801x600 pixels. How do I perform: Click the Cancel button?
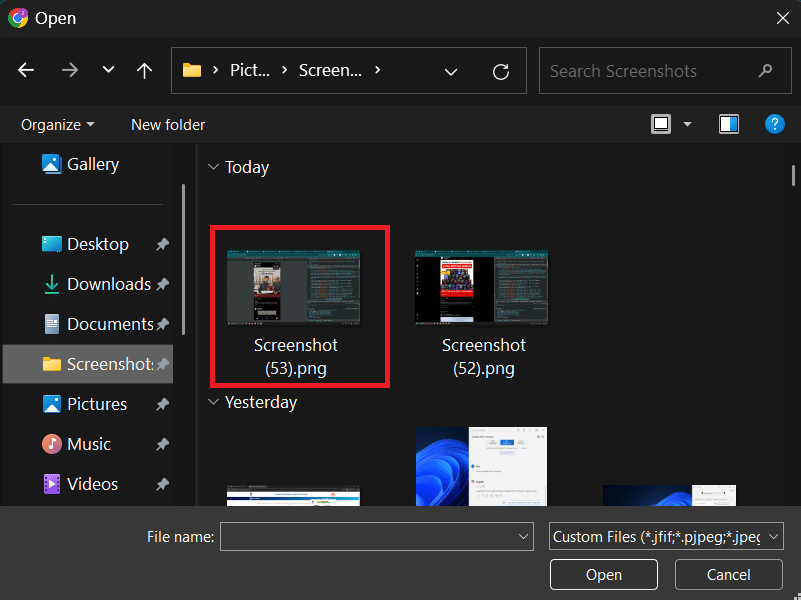[728, 574]
